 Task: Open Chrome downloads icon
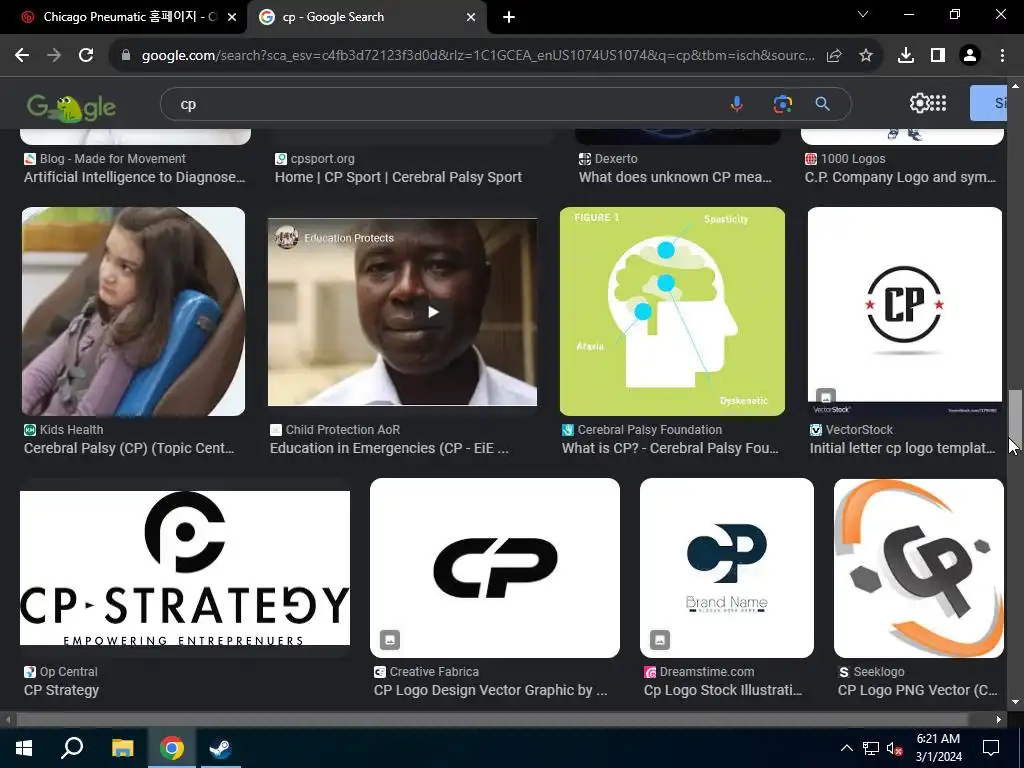(x=906, y=56)
